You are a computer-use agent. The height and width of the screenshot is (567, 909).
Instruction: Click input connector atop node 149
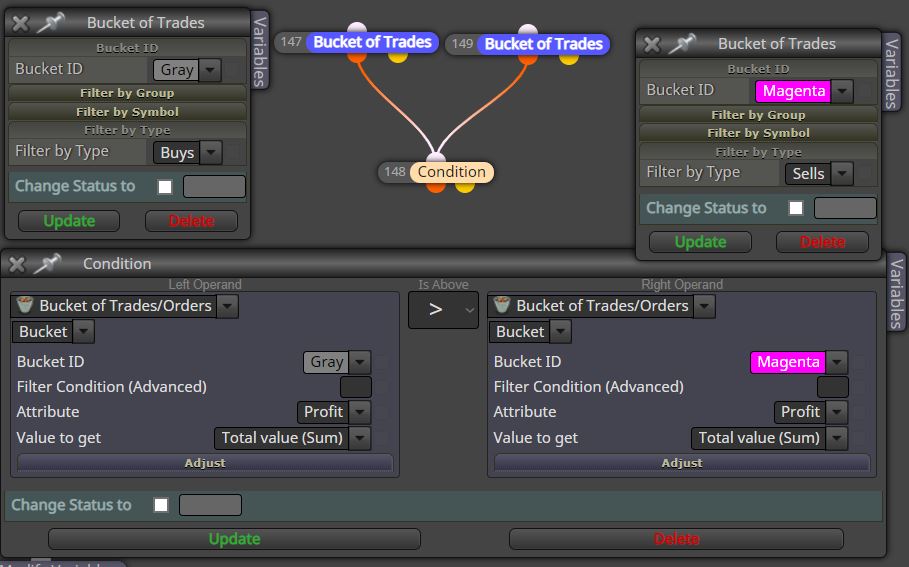click(x=528, y=29)
